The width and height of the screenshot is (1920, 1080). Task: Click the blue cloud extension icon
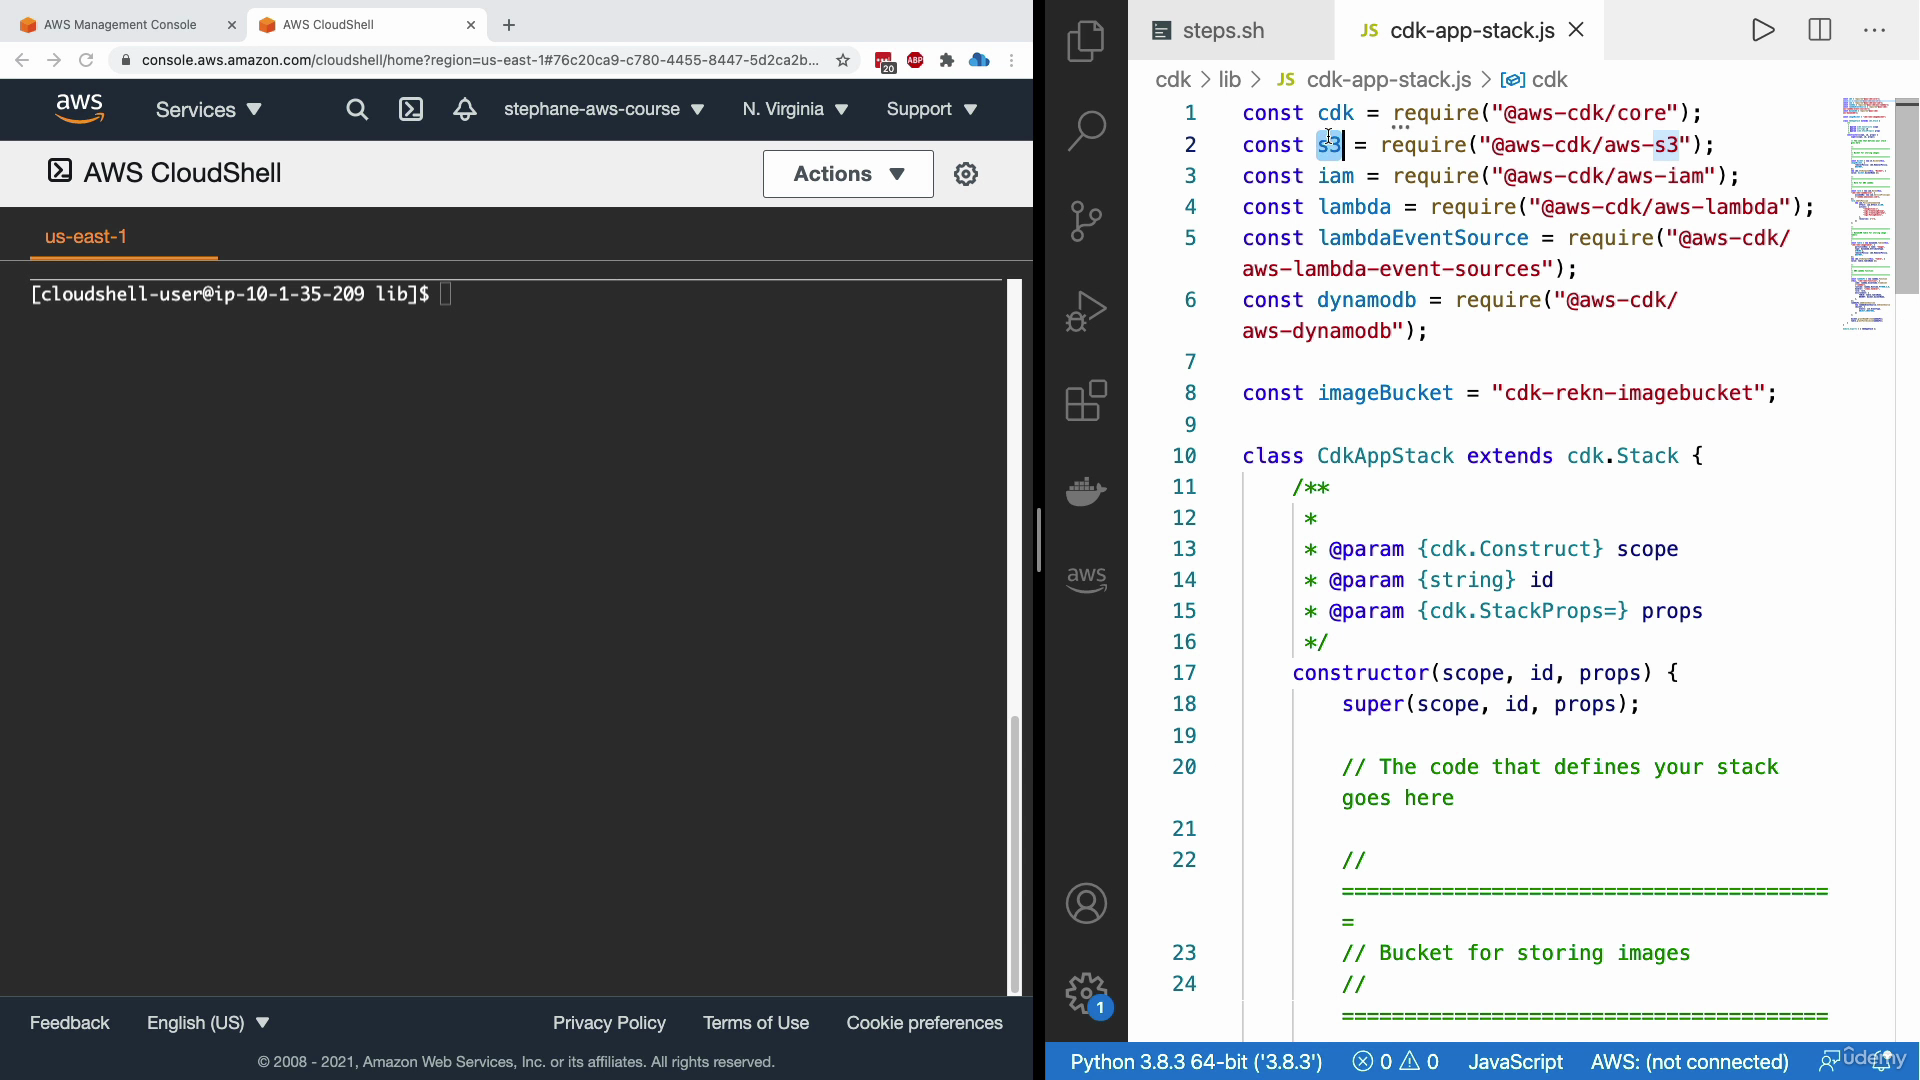coord(979,60)
